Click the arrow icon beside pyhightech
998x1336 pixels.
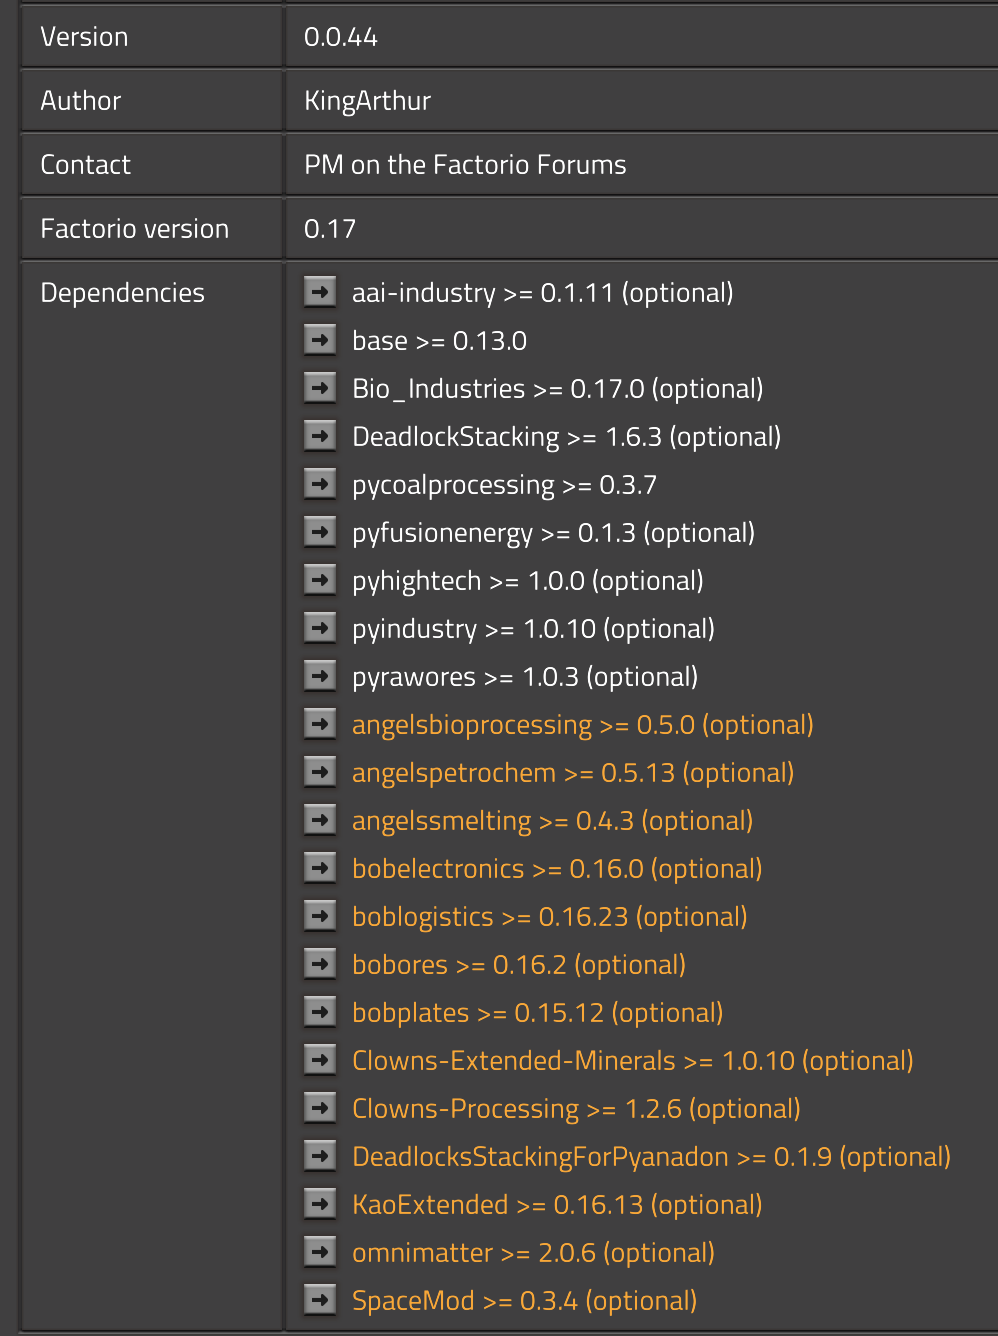pyautogui.click(x=320, y=580)
